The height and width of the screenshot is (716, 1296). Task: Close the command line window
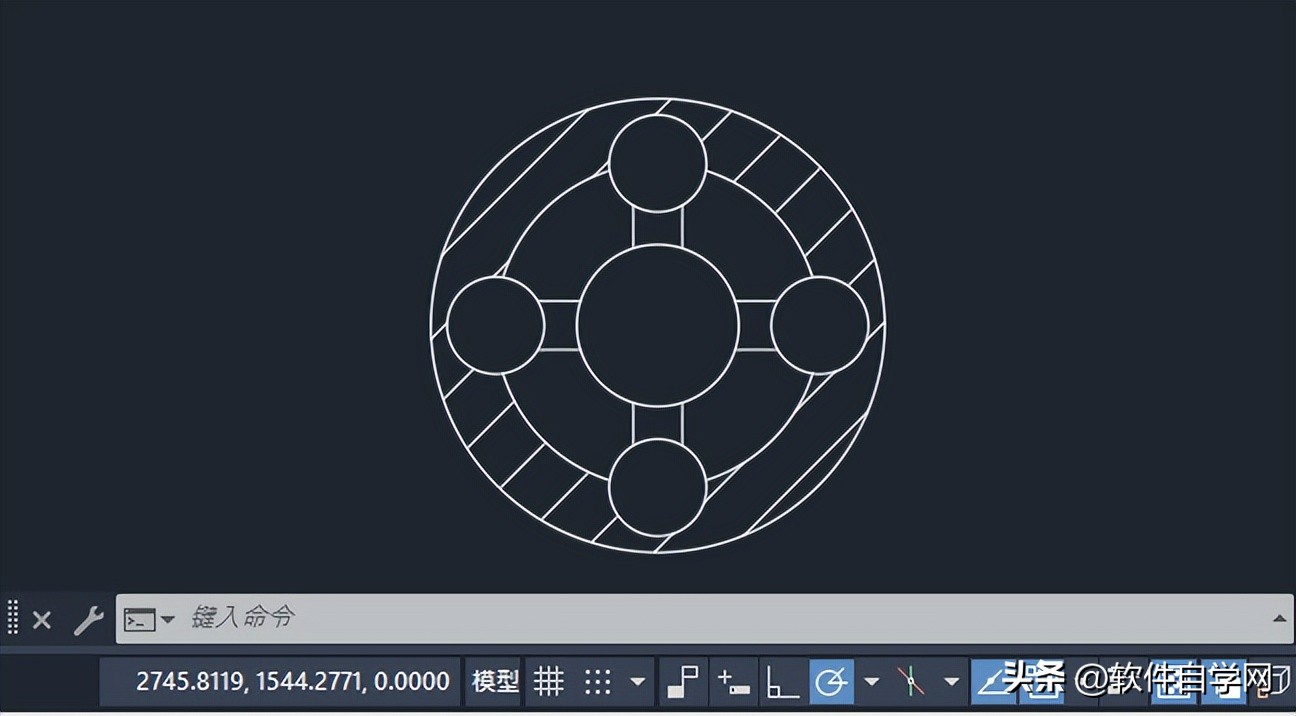[x=41, y=620]
